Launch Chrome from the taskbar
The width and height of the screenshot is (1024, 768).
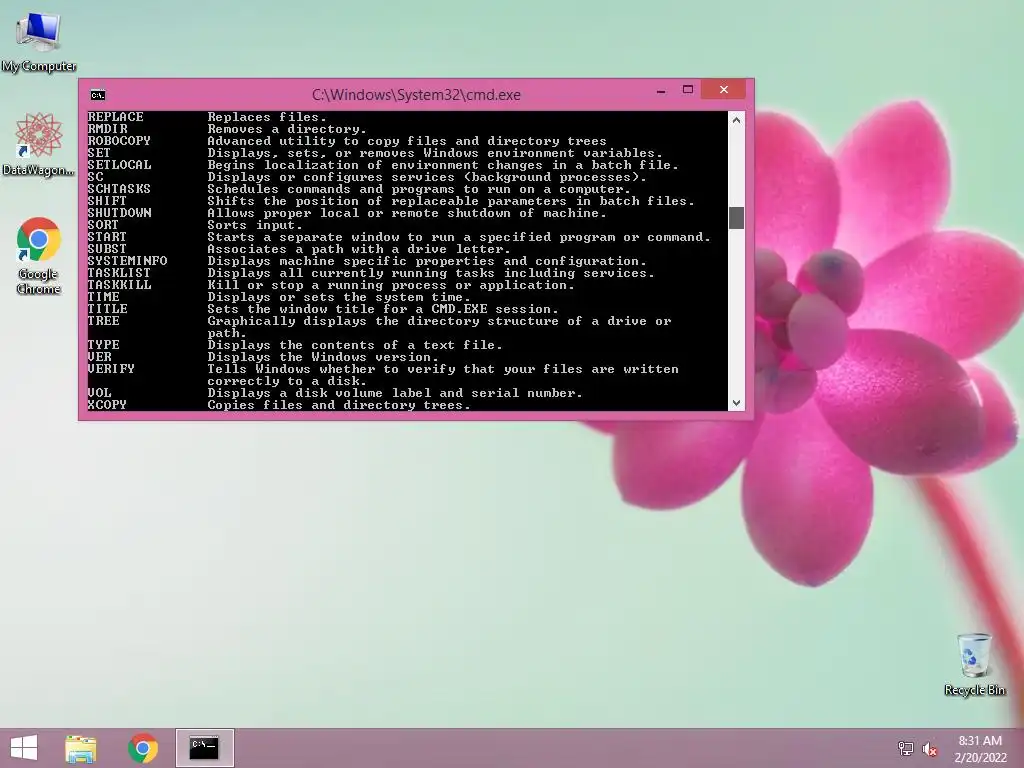tap(142, 748)
